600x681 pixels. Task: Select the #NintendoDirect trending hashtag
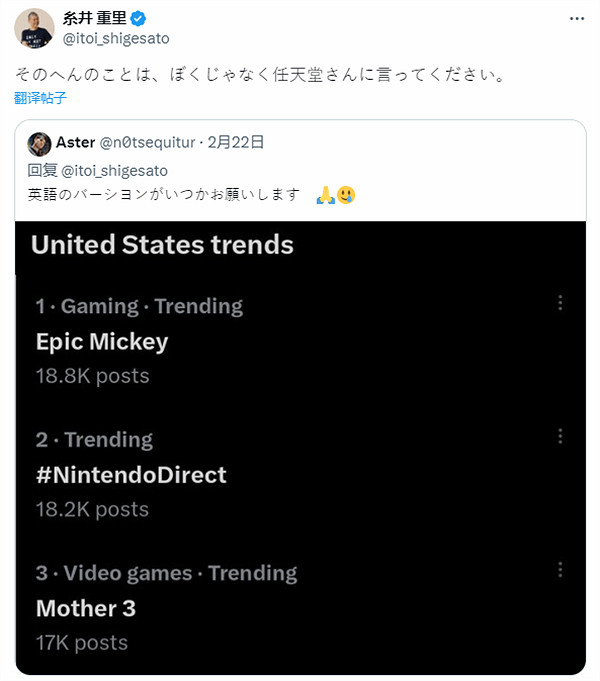131,474
